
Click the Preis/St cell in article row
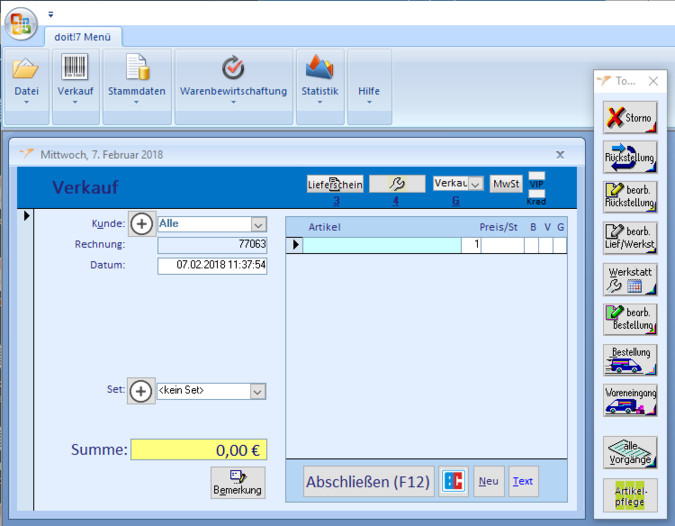[x=502, y=245]
